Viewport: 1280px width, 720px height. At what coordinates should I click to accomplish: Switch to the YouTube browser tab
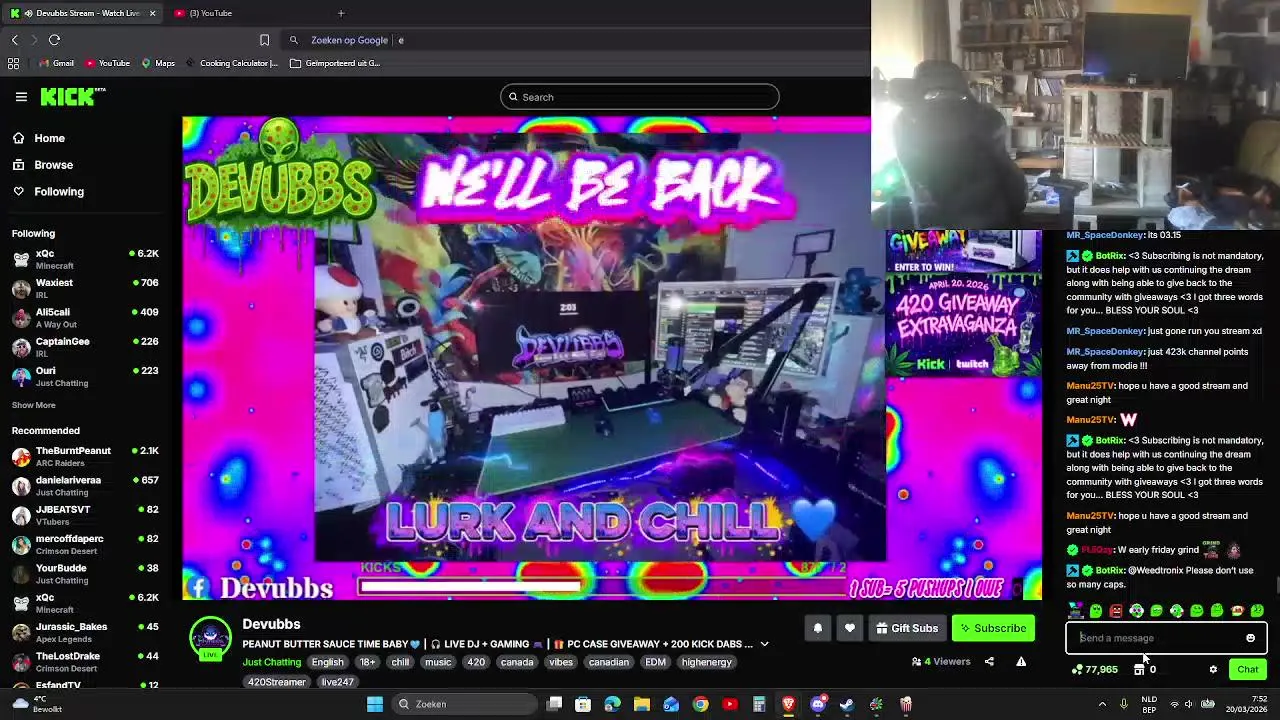point(247,13)
